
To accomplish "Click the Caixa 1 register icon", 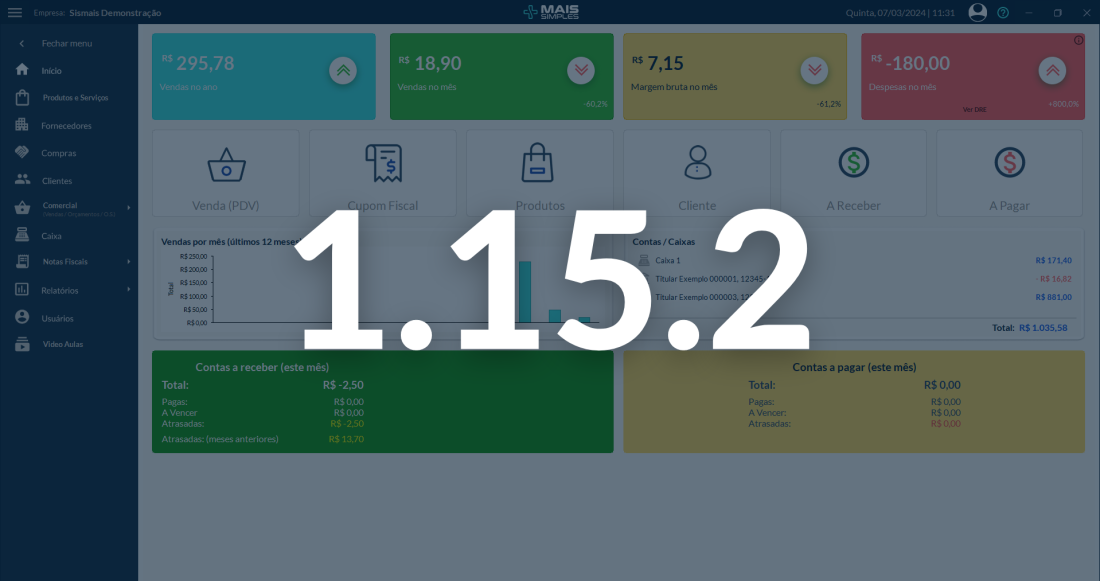I will tap(644, 260).
